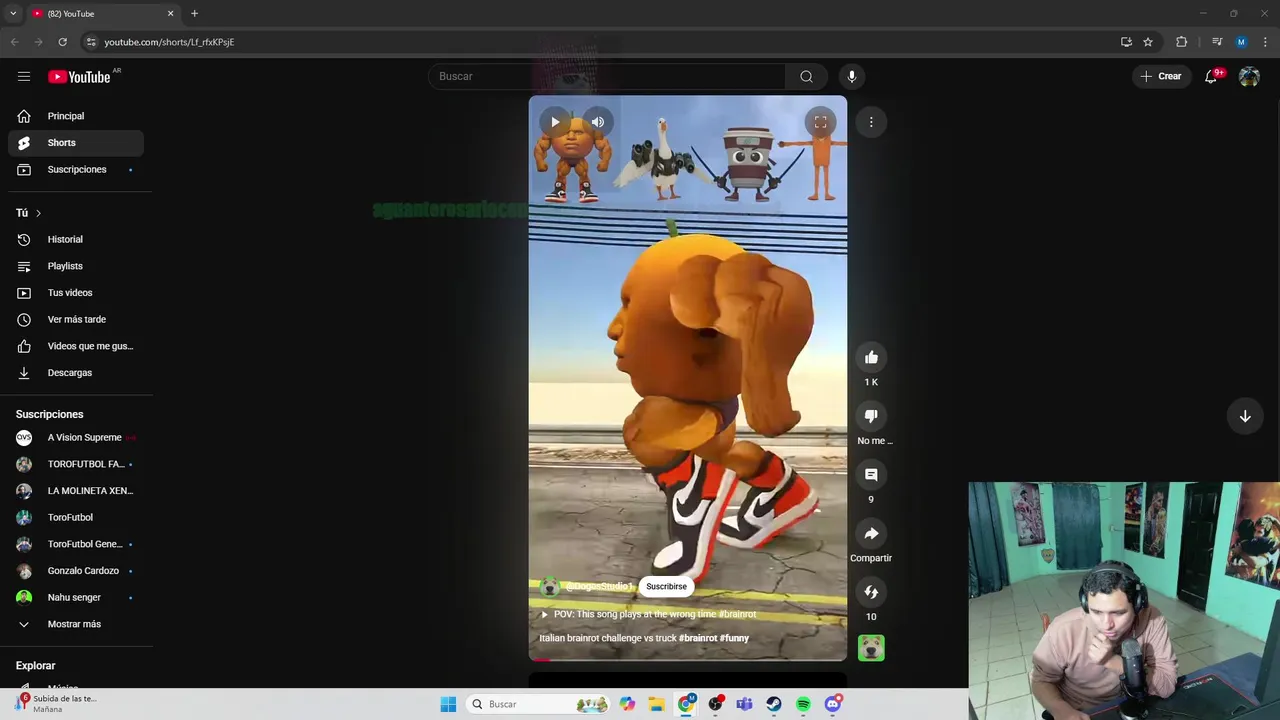Click the Suscripciones section heading

pos(49,414)
